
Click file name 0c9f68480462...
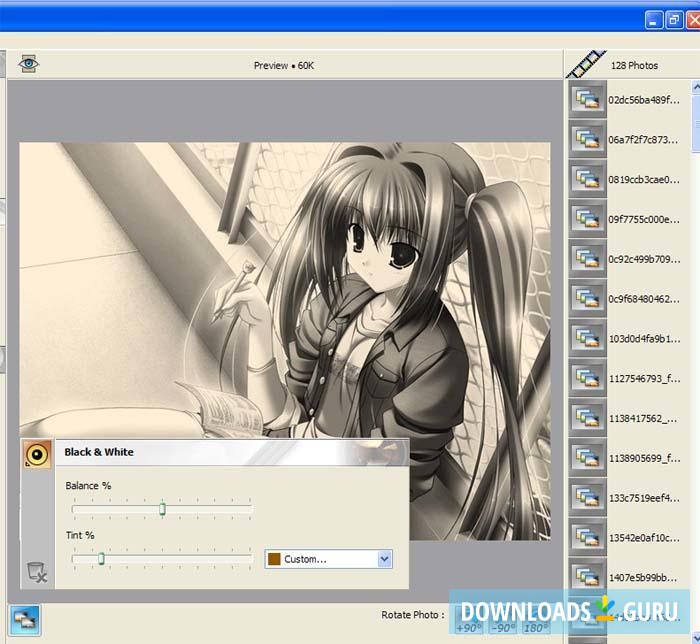644,299
